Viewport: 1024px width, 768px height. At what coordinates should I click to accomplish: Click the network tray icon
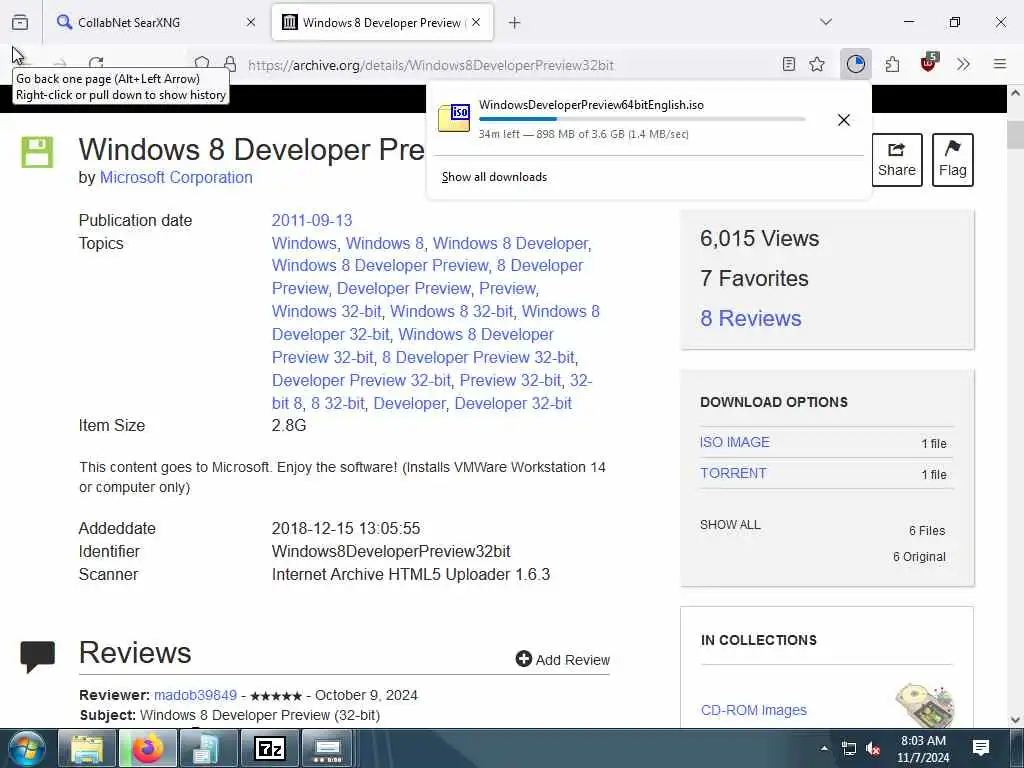pyautogui.click(x=848, y=748)
